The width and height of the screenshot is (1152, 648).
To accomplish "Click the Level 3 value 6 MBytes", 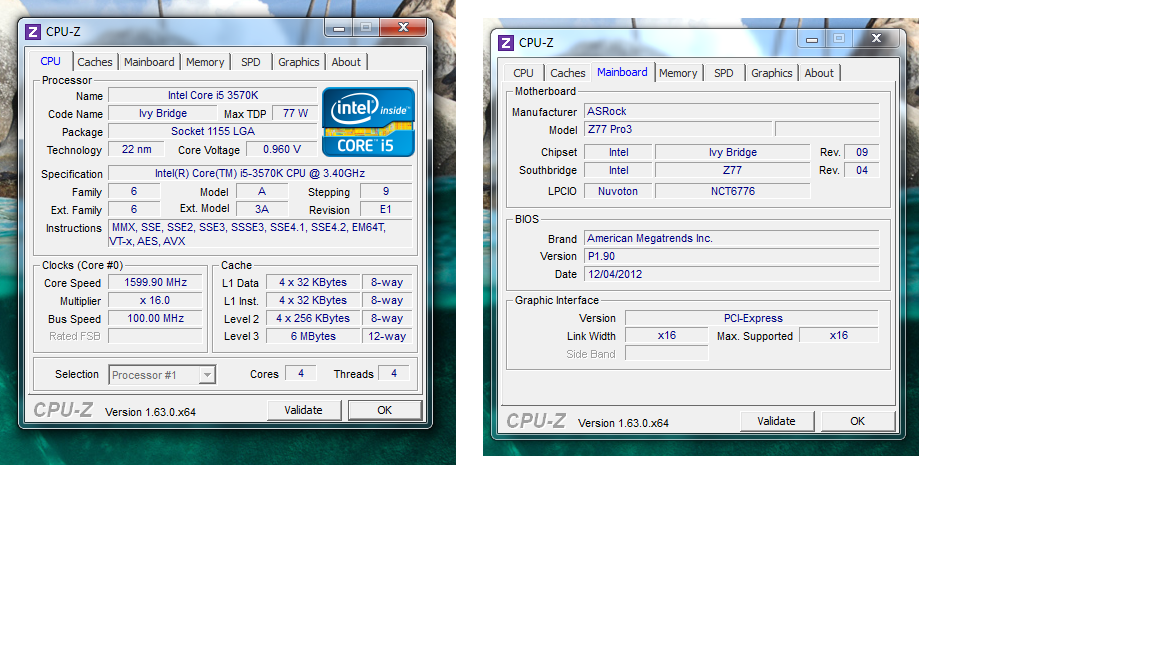I will (313, 336).
